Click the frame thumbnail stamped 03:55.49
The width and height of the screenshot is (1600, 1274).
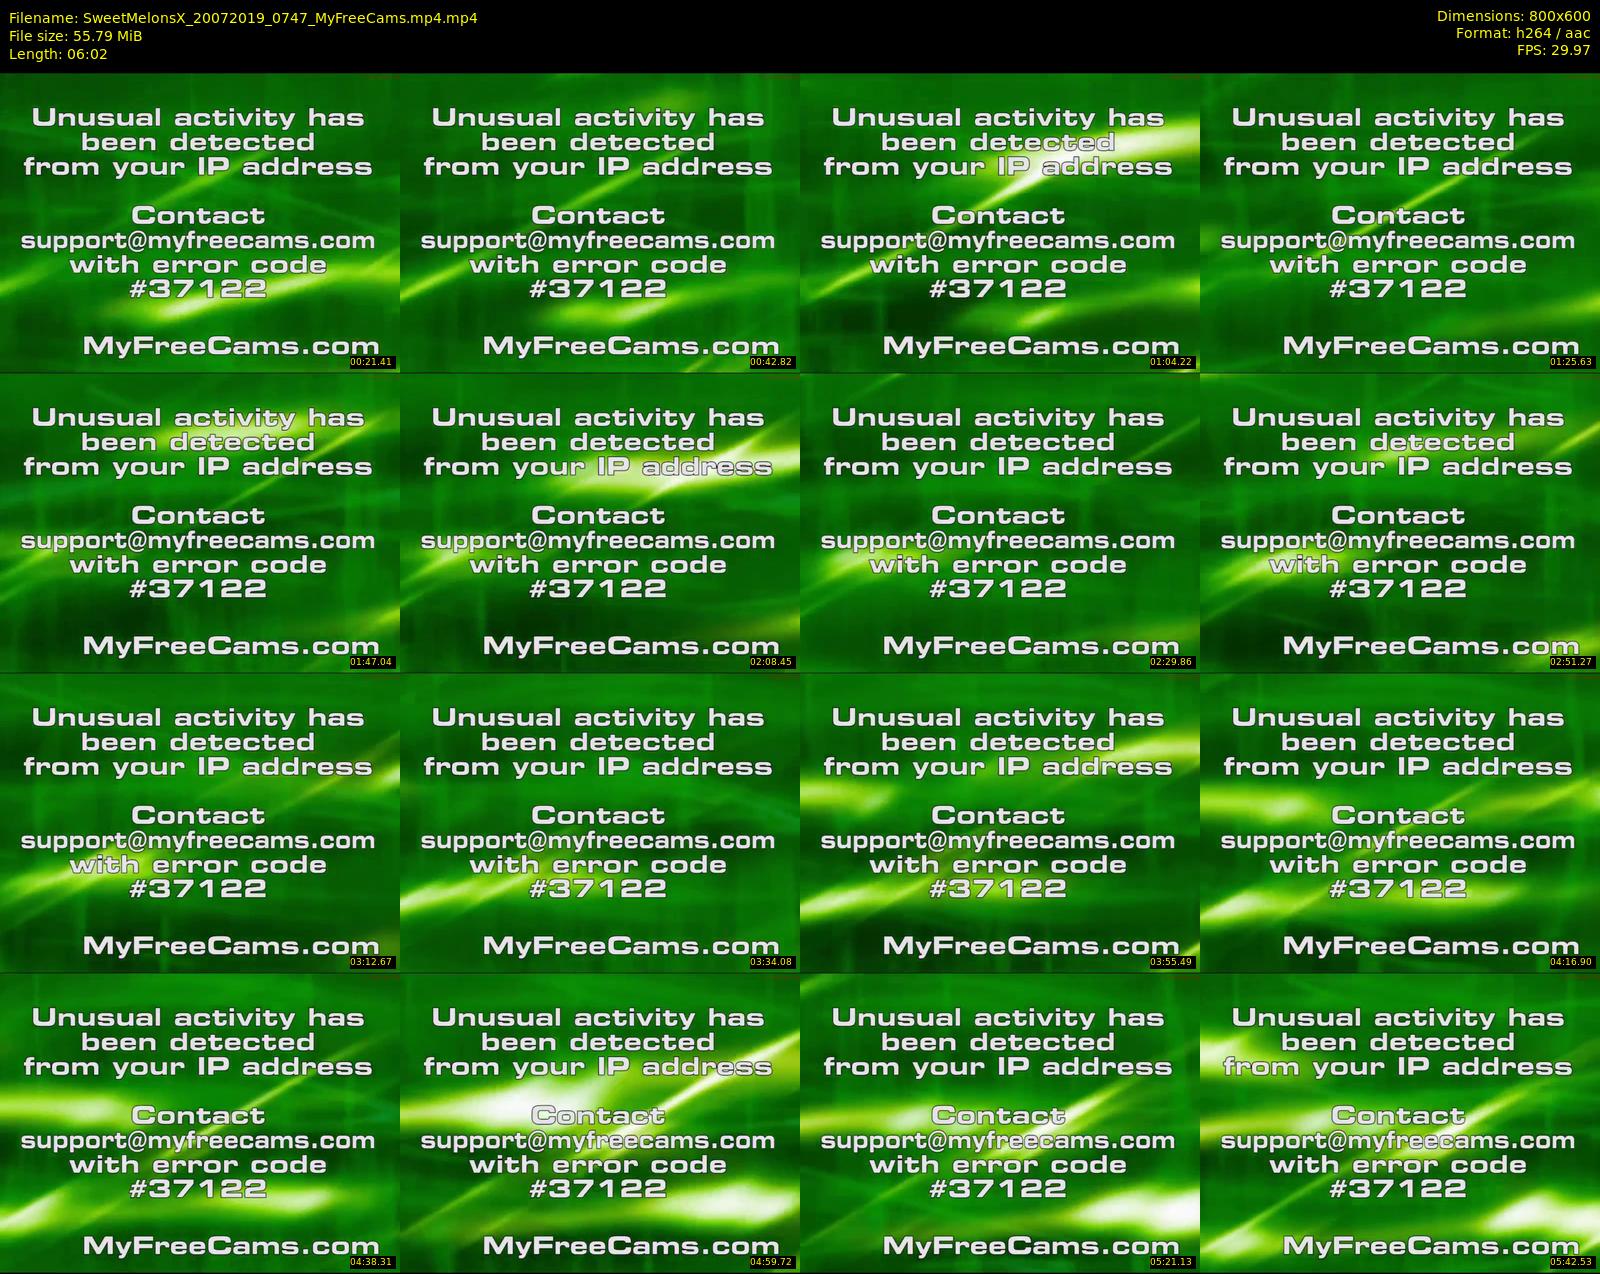tap(999, 822)
